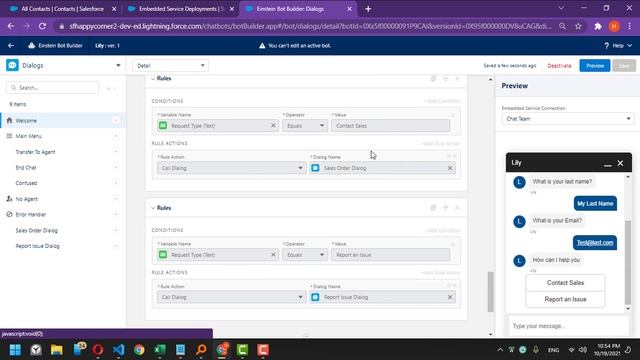The height and width of the screenshot is (360, 640).
Task: Reload the page in the browser
Action: pyautogui.click(x=42, y=26)
